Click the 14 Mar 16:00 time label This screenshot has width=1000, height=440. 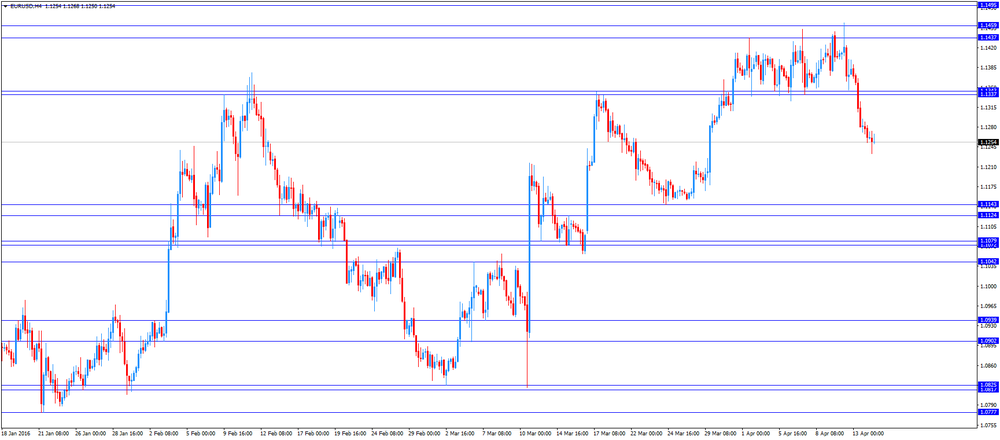pyautogui.click(x=573, y=434)
